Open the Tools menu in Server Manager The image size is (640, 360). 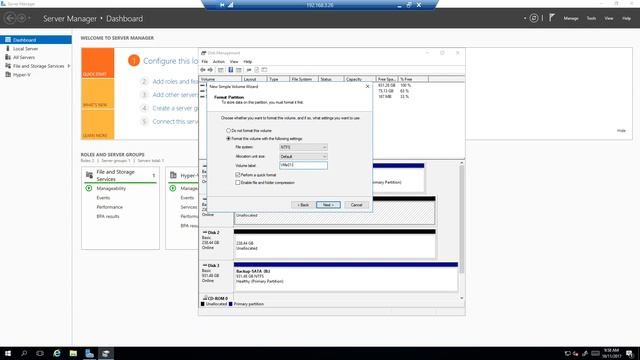click(591, 18)
